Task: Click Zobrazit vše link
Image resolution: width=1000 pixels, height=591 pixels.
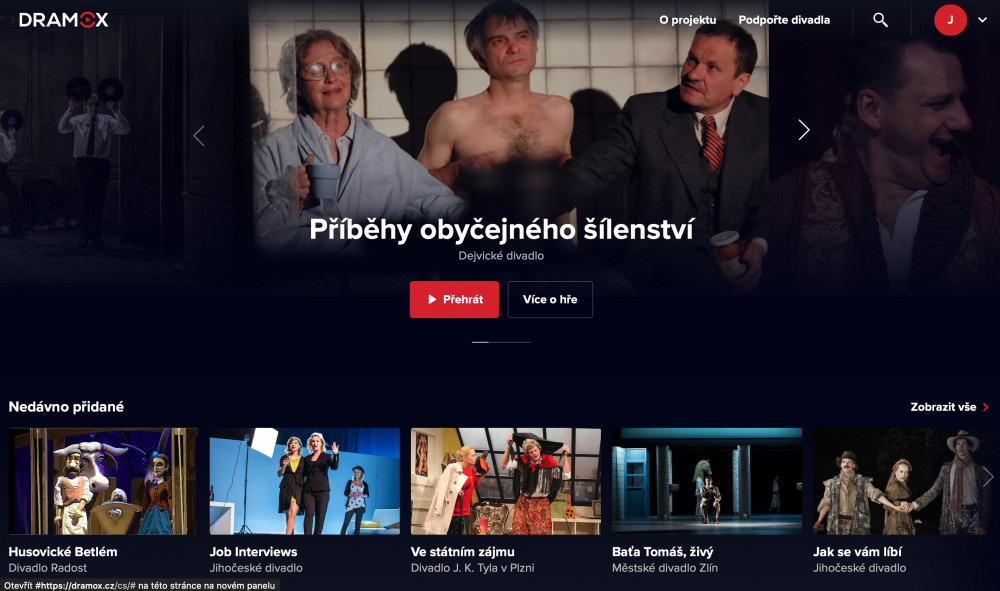Action: pos(943,407)
